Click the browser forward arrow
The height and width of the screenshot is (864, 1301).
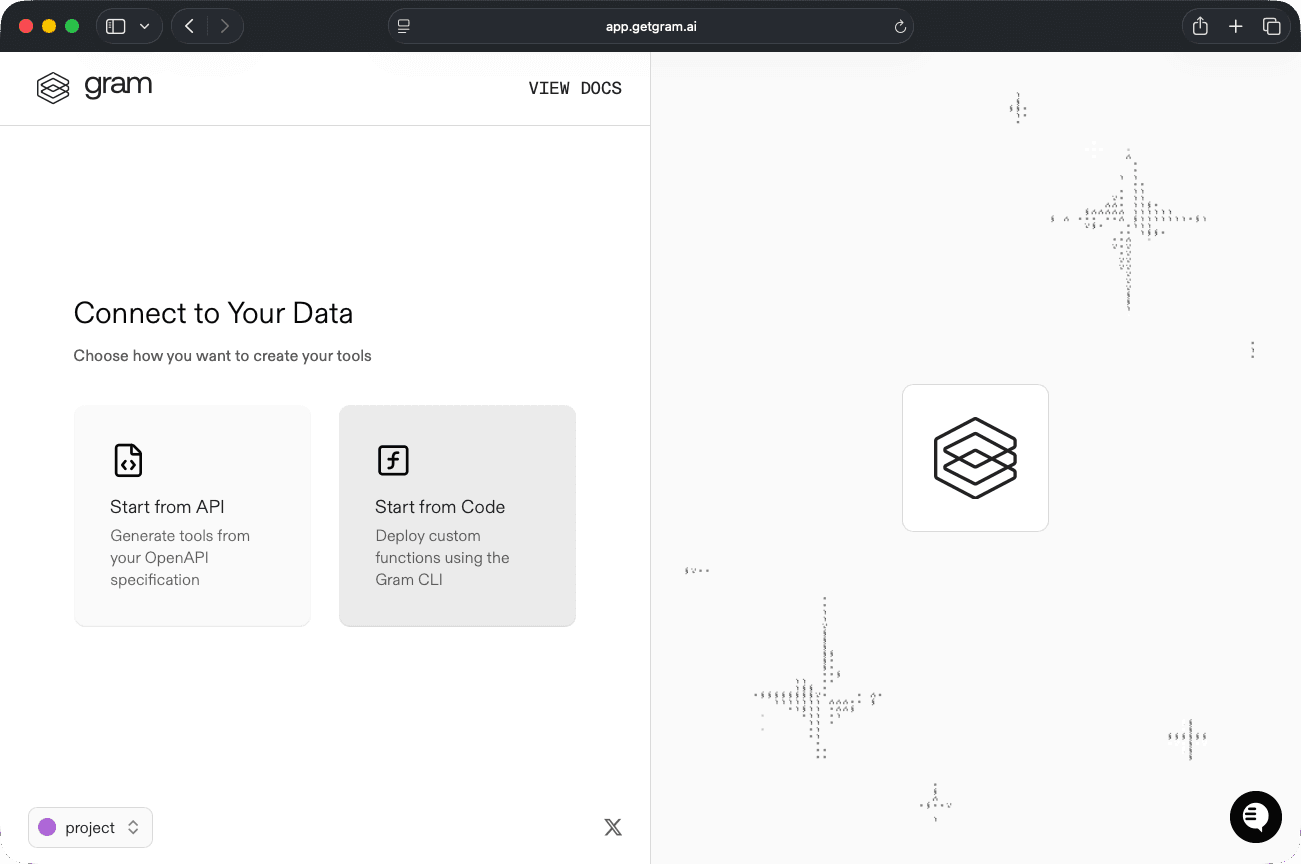tap(225, 26)
